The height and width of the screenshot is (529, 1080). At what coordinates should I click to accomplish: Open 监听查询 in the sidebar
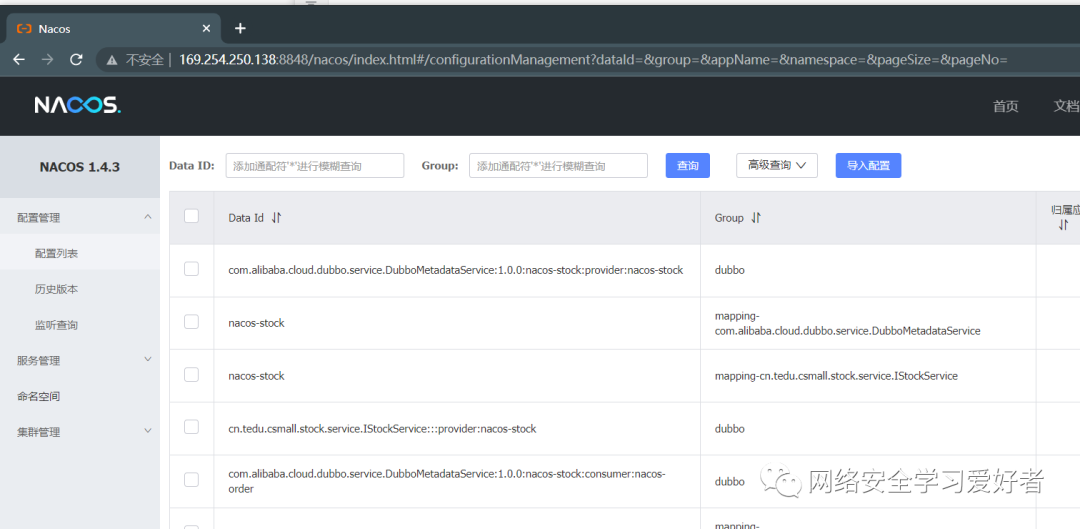coord(56,325)
